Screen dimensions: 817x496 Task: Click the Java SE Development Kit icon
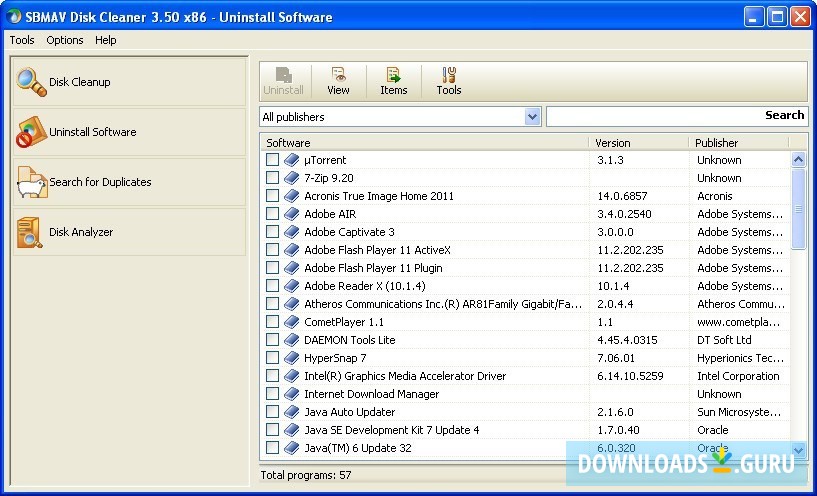[x=292, y=430]
